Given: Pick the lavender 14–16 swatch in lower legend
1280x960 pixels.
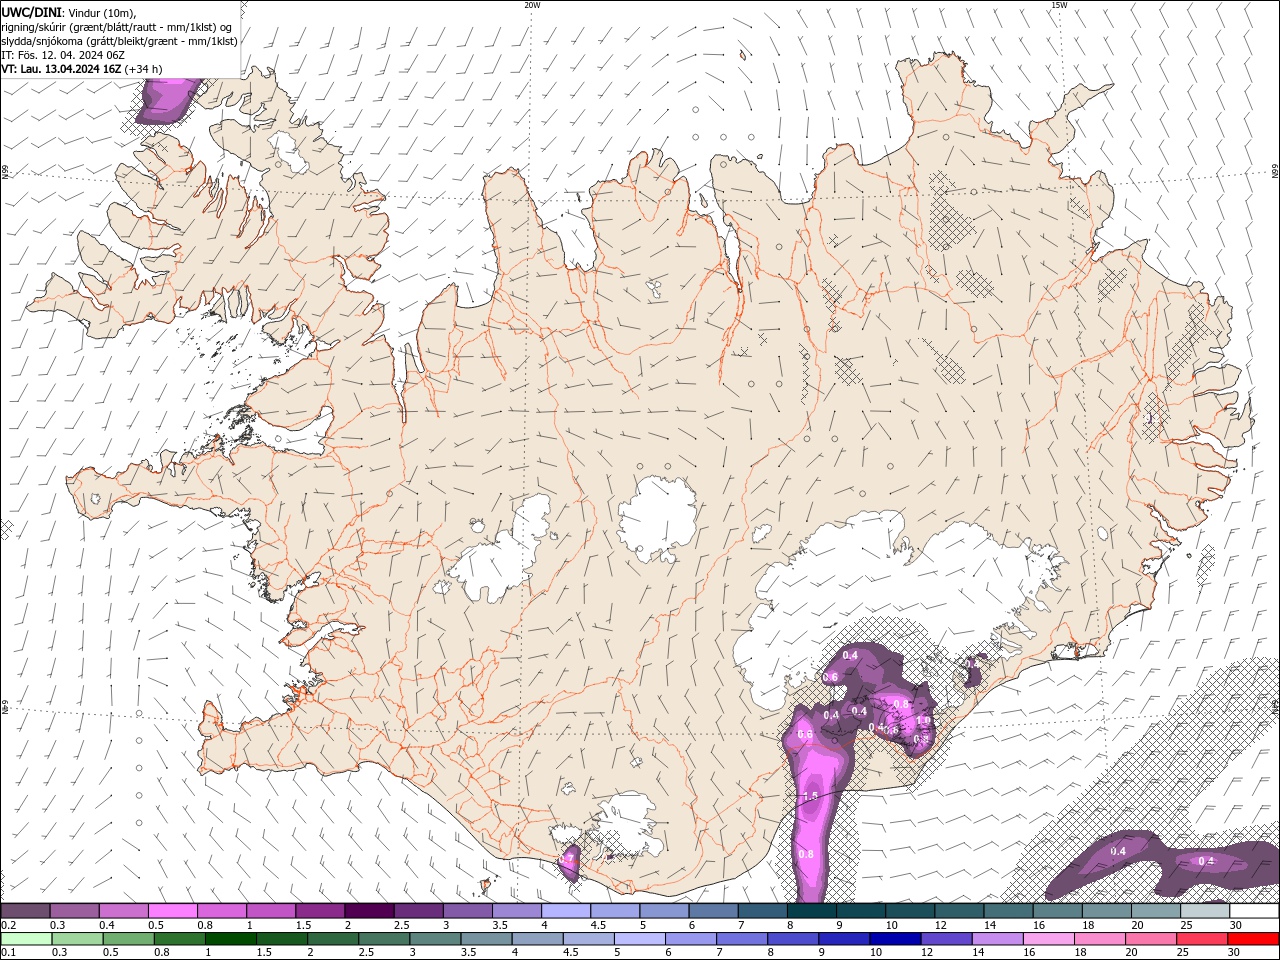Looking at the screenshot, I should (x=997, y=939).
